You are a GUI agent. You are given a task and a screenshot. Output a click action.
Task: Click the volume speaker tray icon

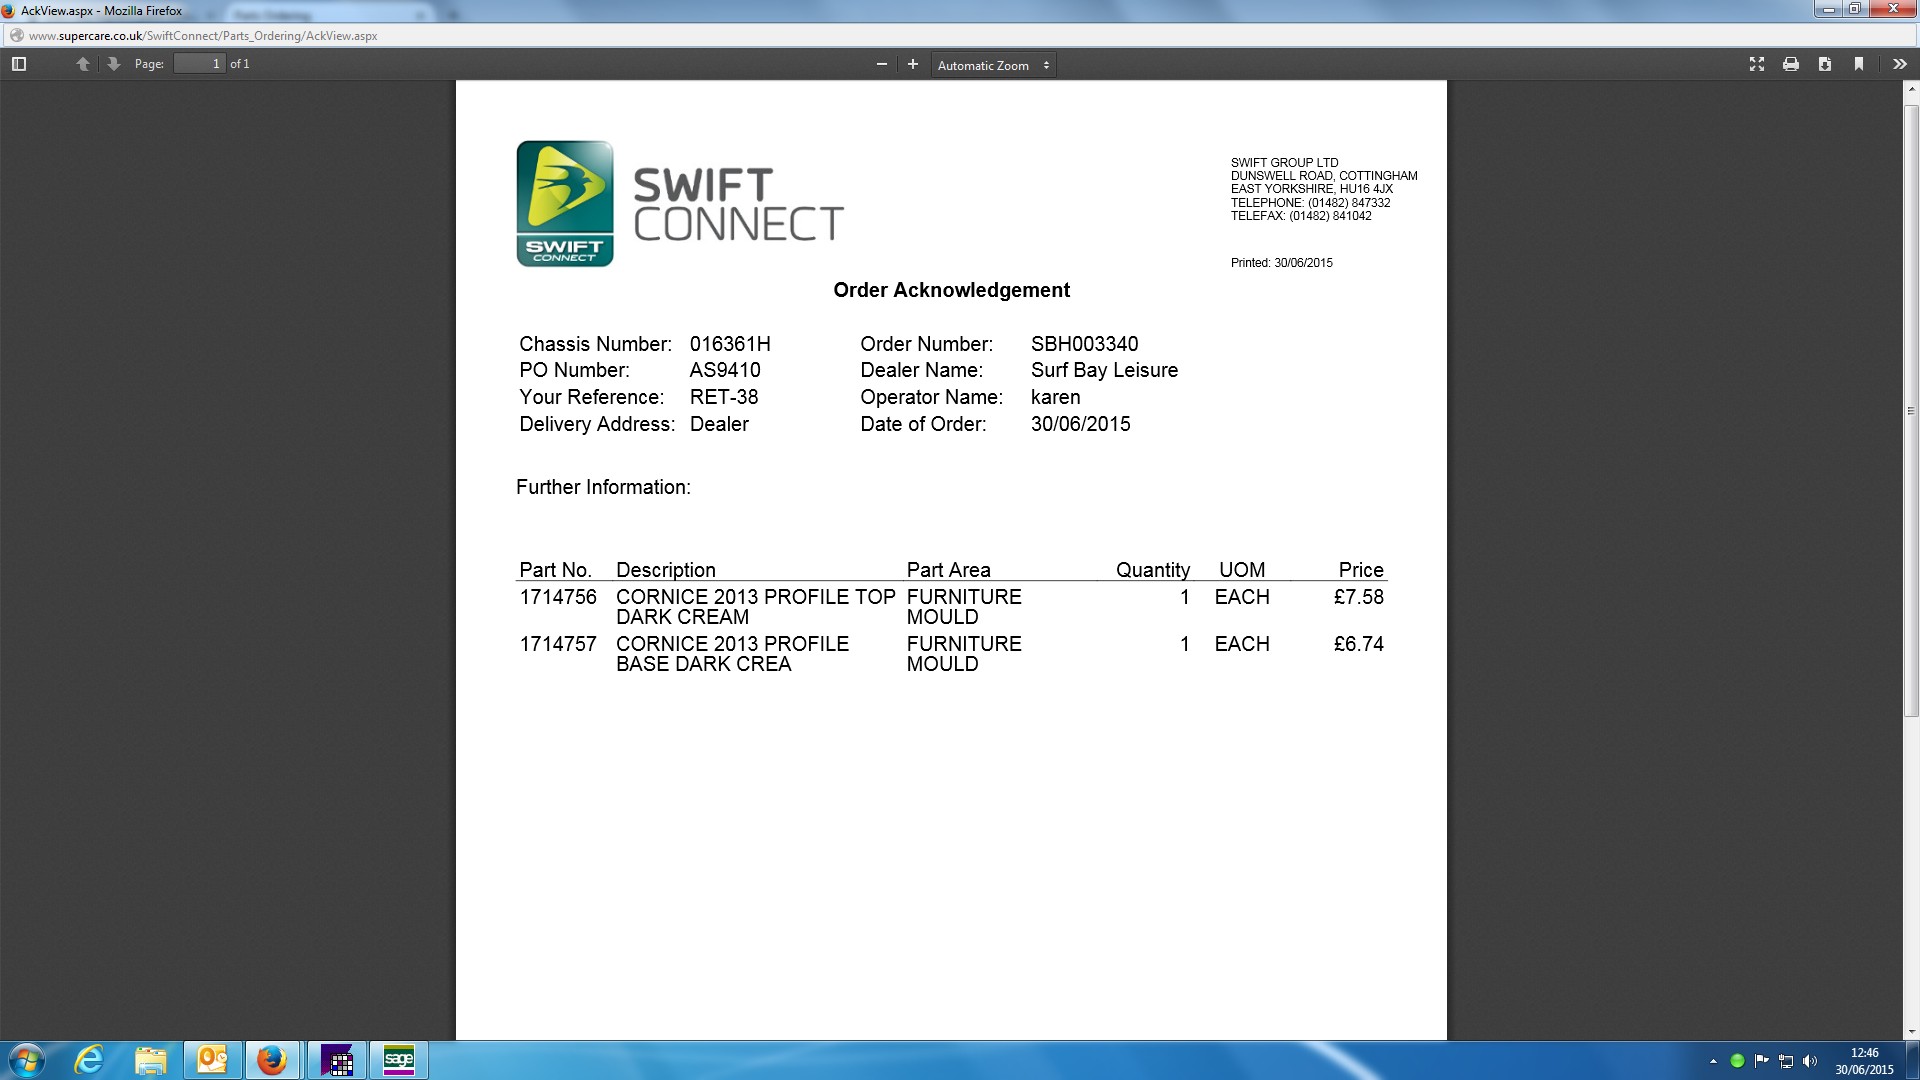pyautogui.click(x=1810, y=1061)
